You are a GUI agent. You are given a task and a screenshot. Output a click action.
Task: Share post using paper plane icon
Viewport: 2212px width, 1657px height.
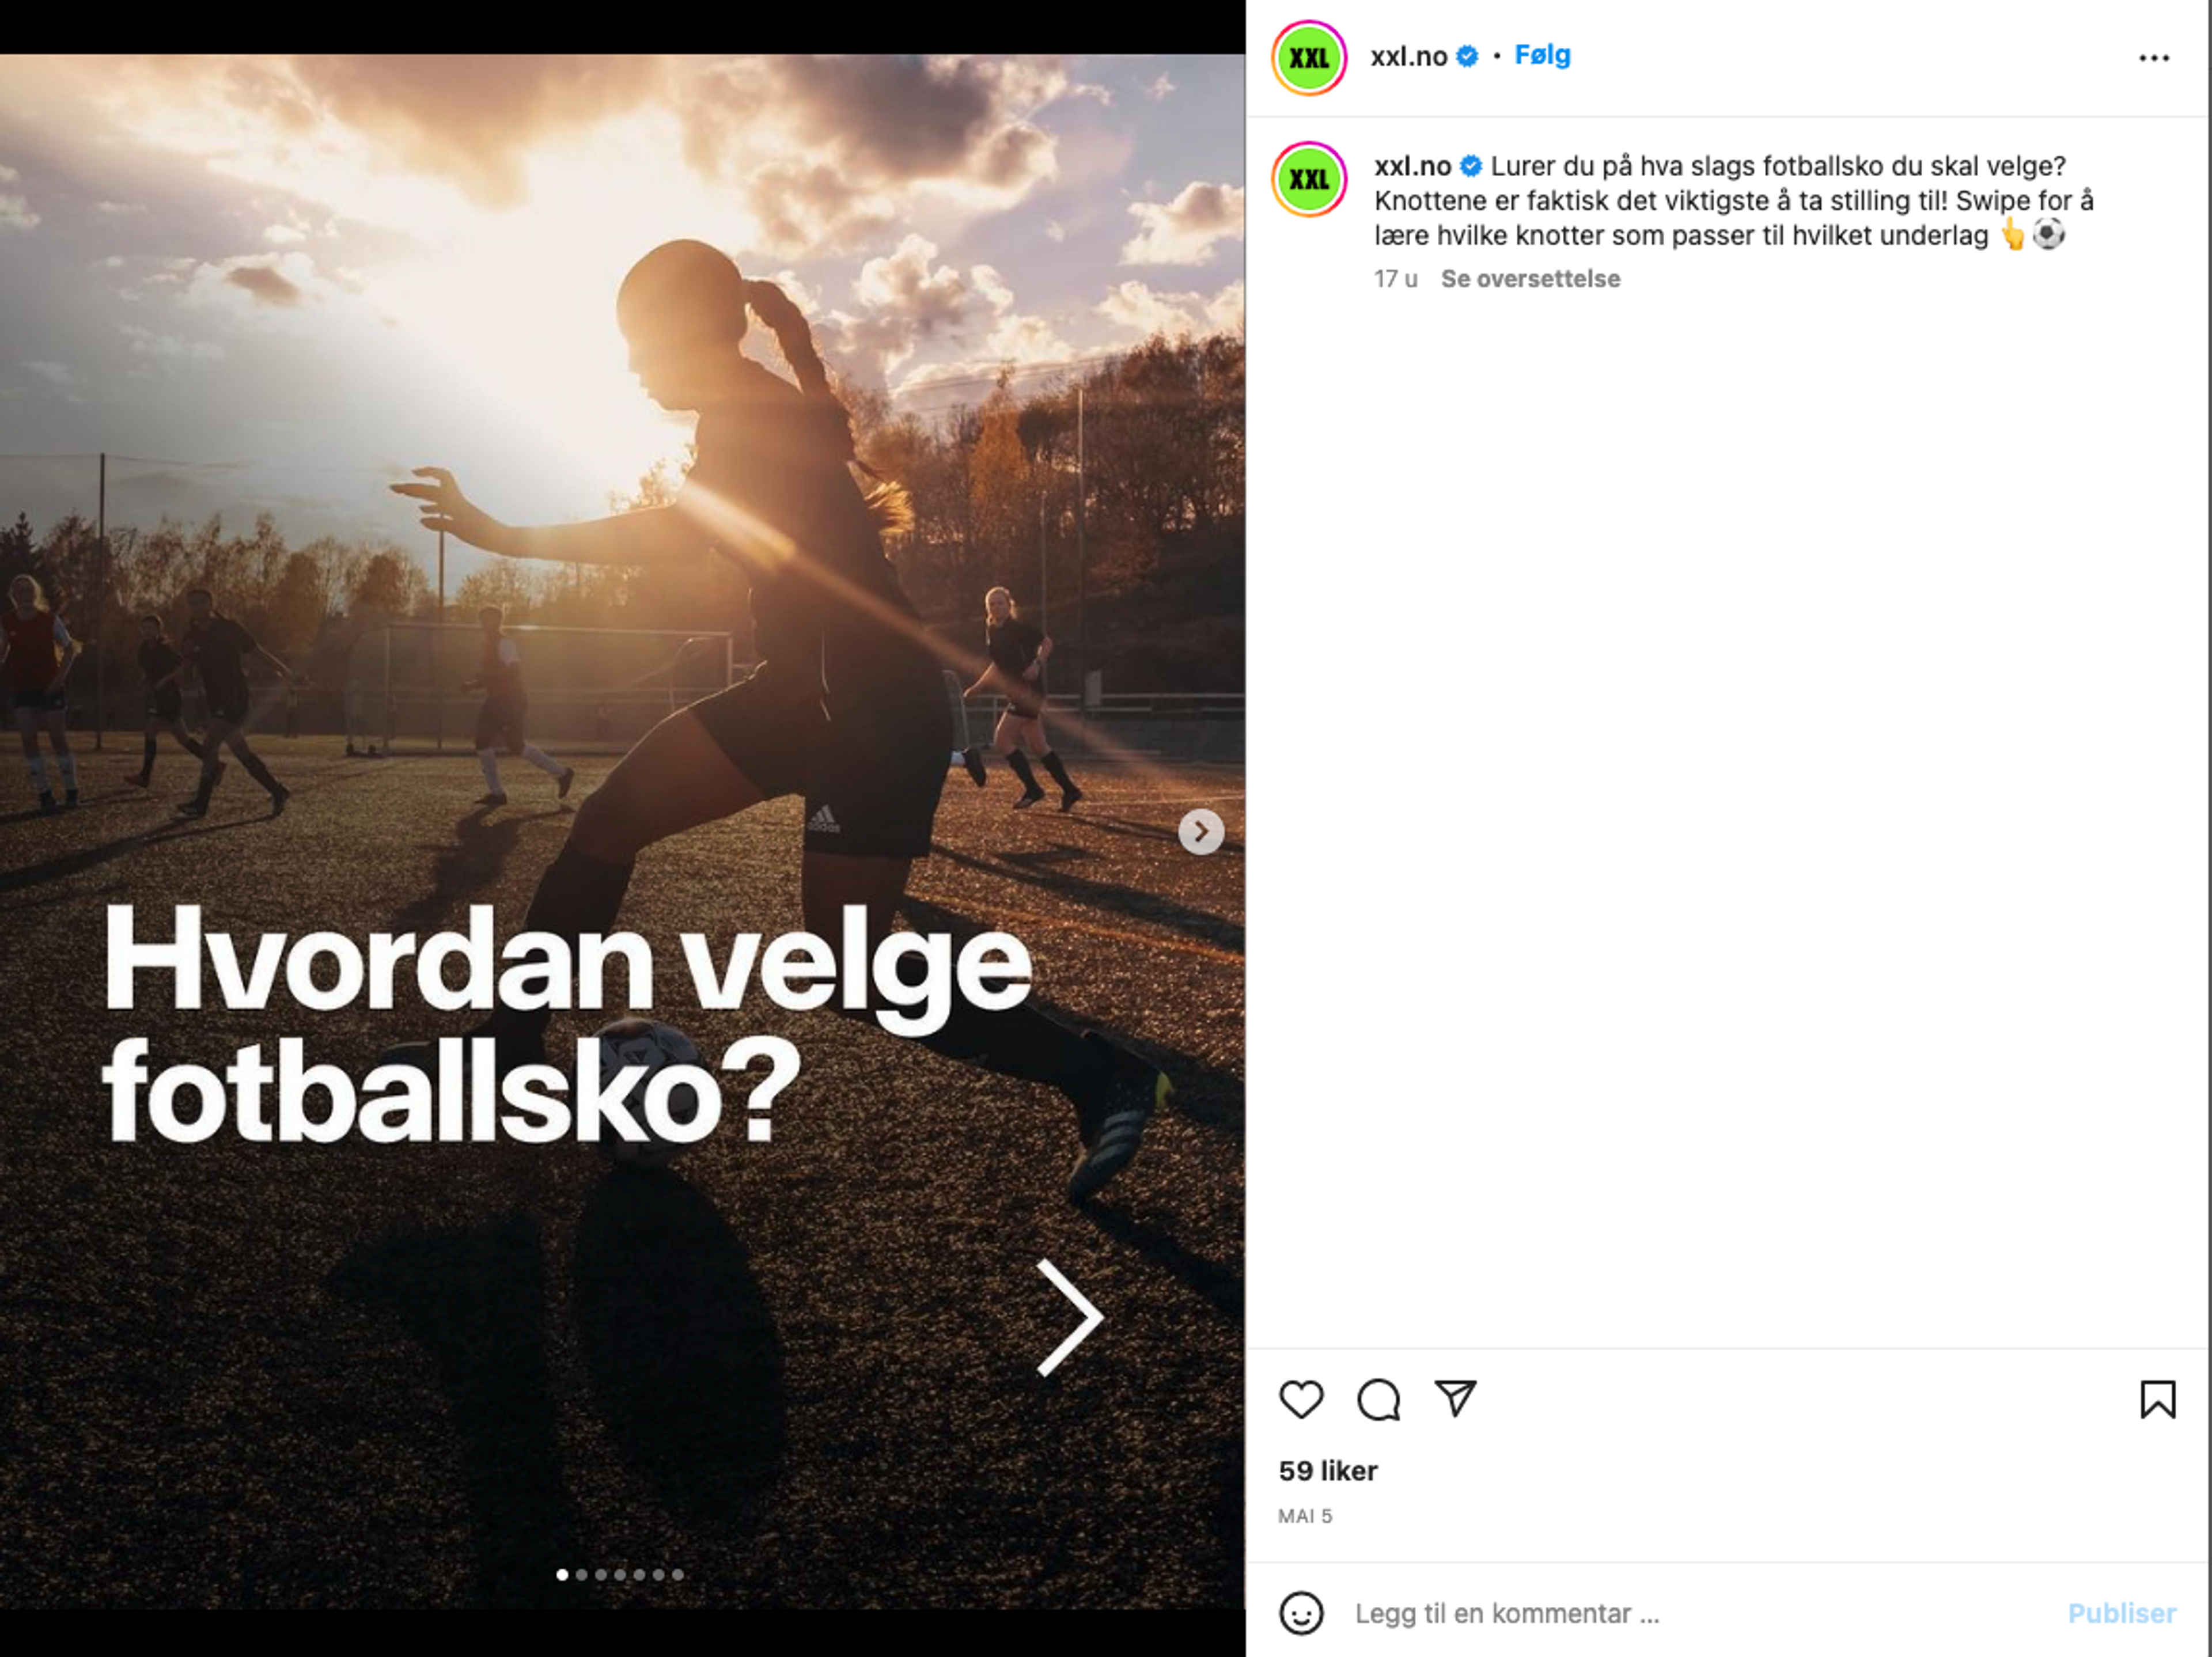(1455, 1398)
